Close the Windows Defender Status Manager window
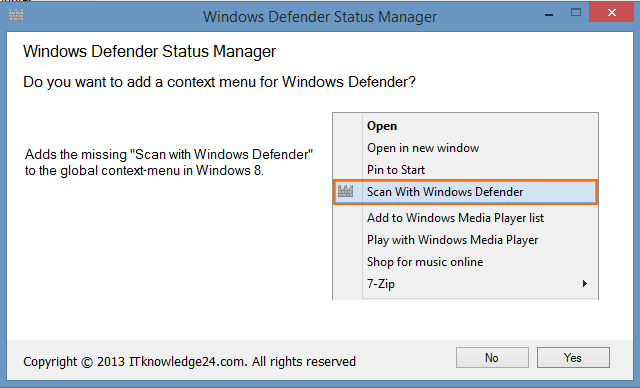This screenshot has height=388, width=640. tap(611, 13)
